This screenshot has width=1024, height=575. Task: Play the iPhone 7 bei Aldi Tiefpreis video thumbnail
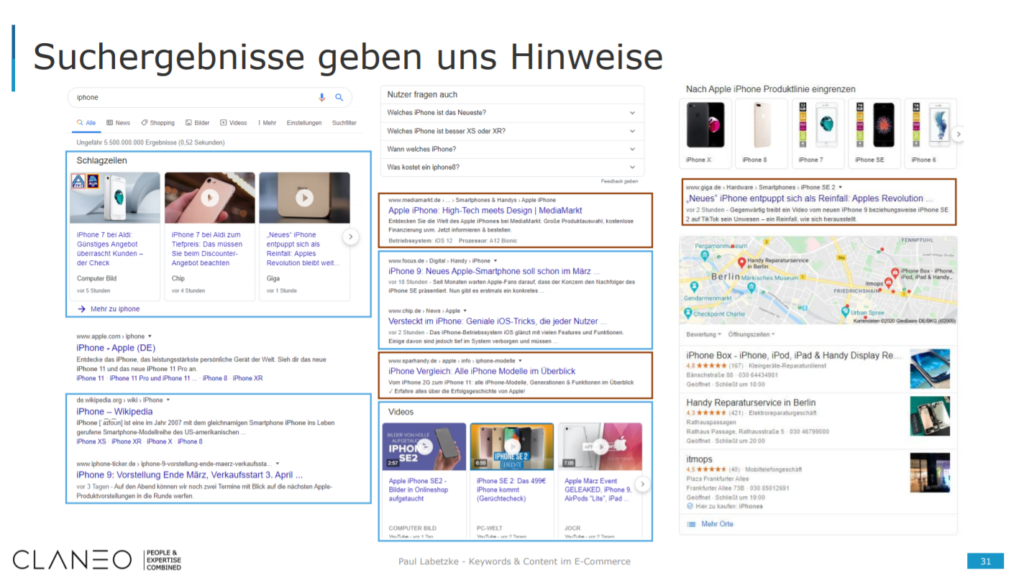[x=210, y=197]
